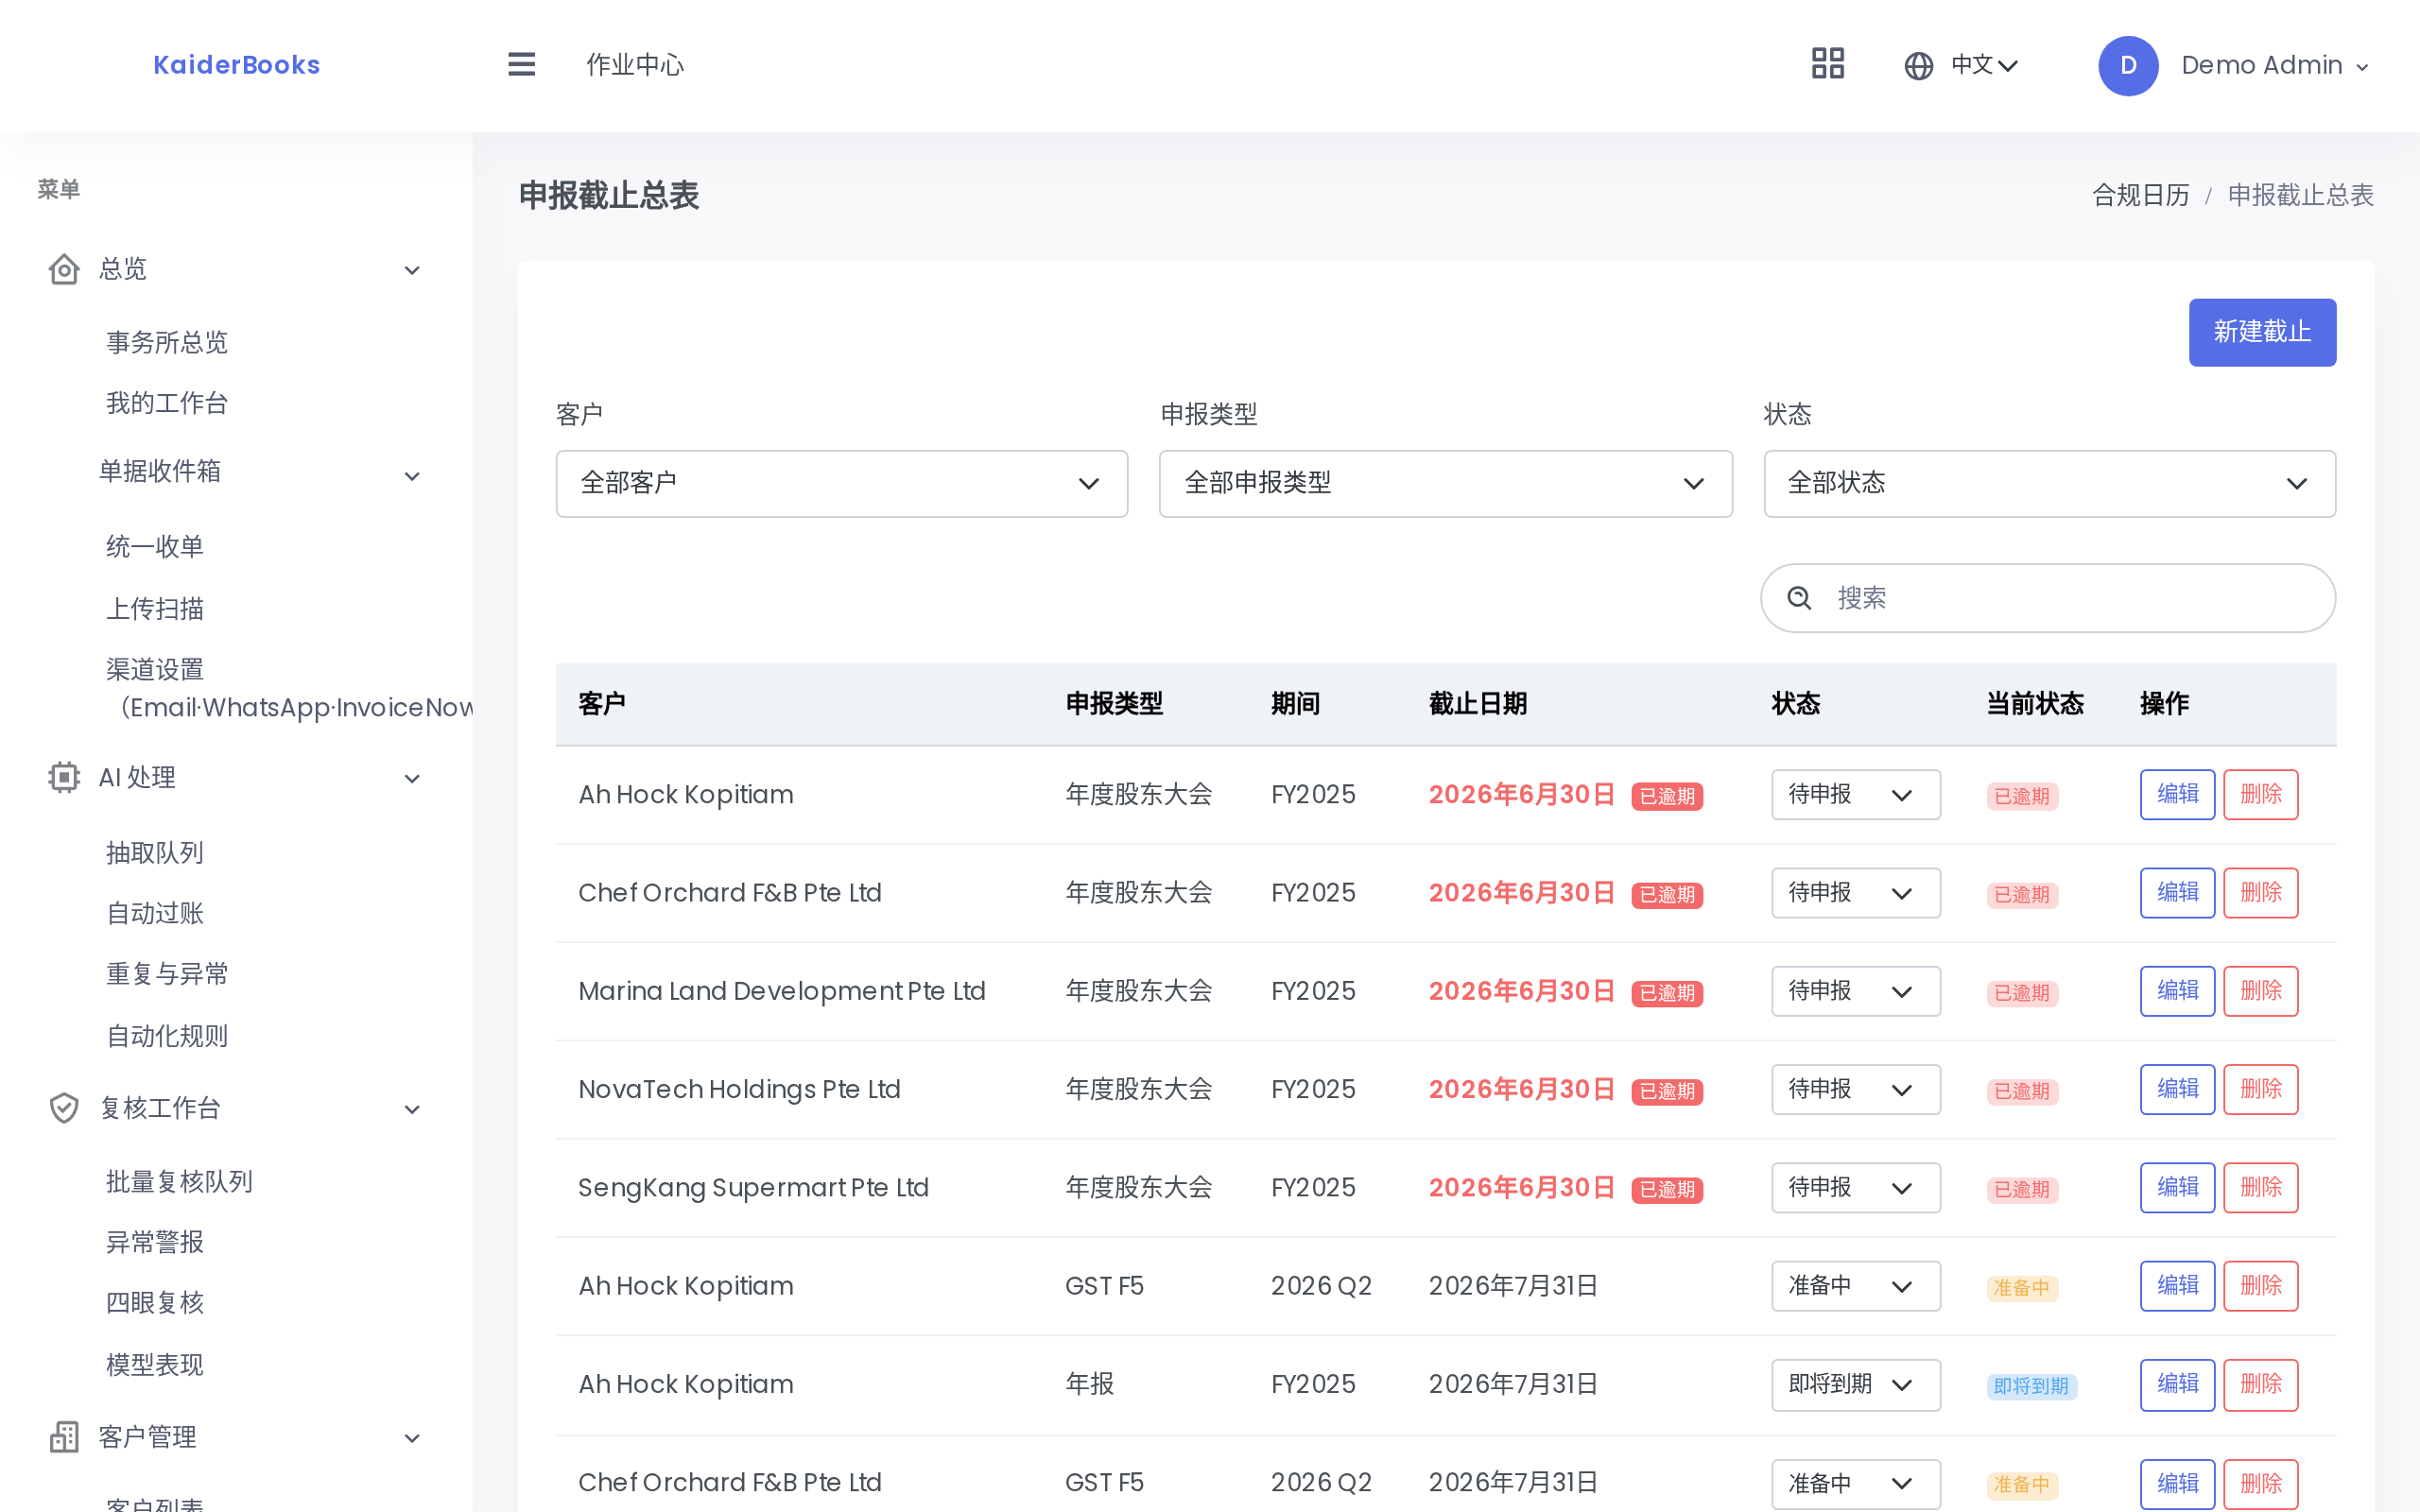This screenshot has height=1512, width=2420.
Task: Open the Demo Admin avatar
Action: point(2127,66)
